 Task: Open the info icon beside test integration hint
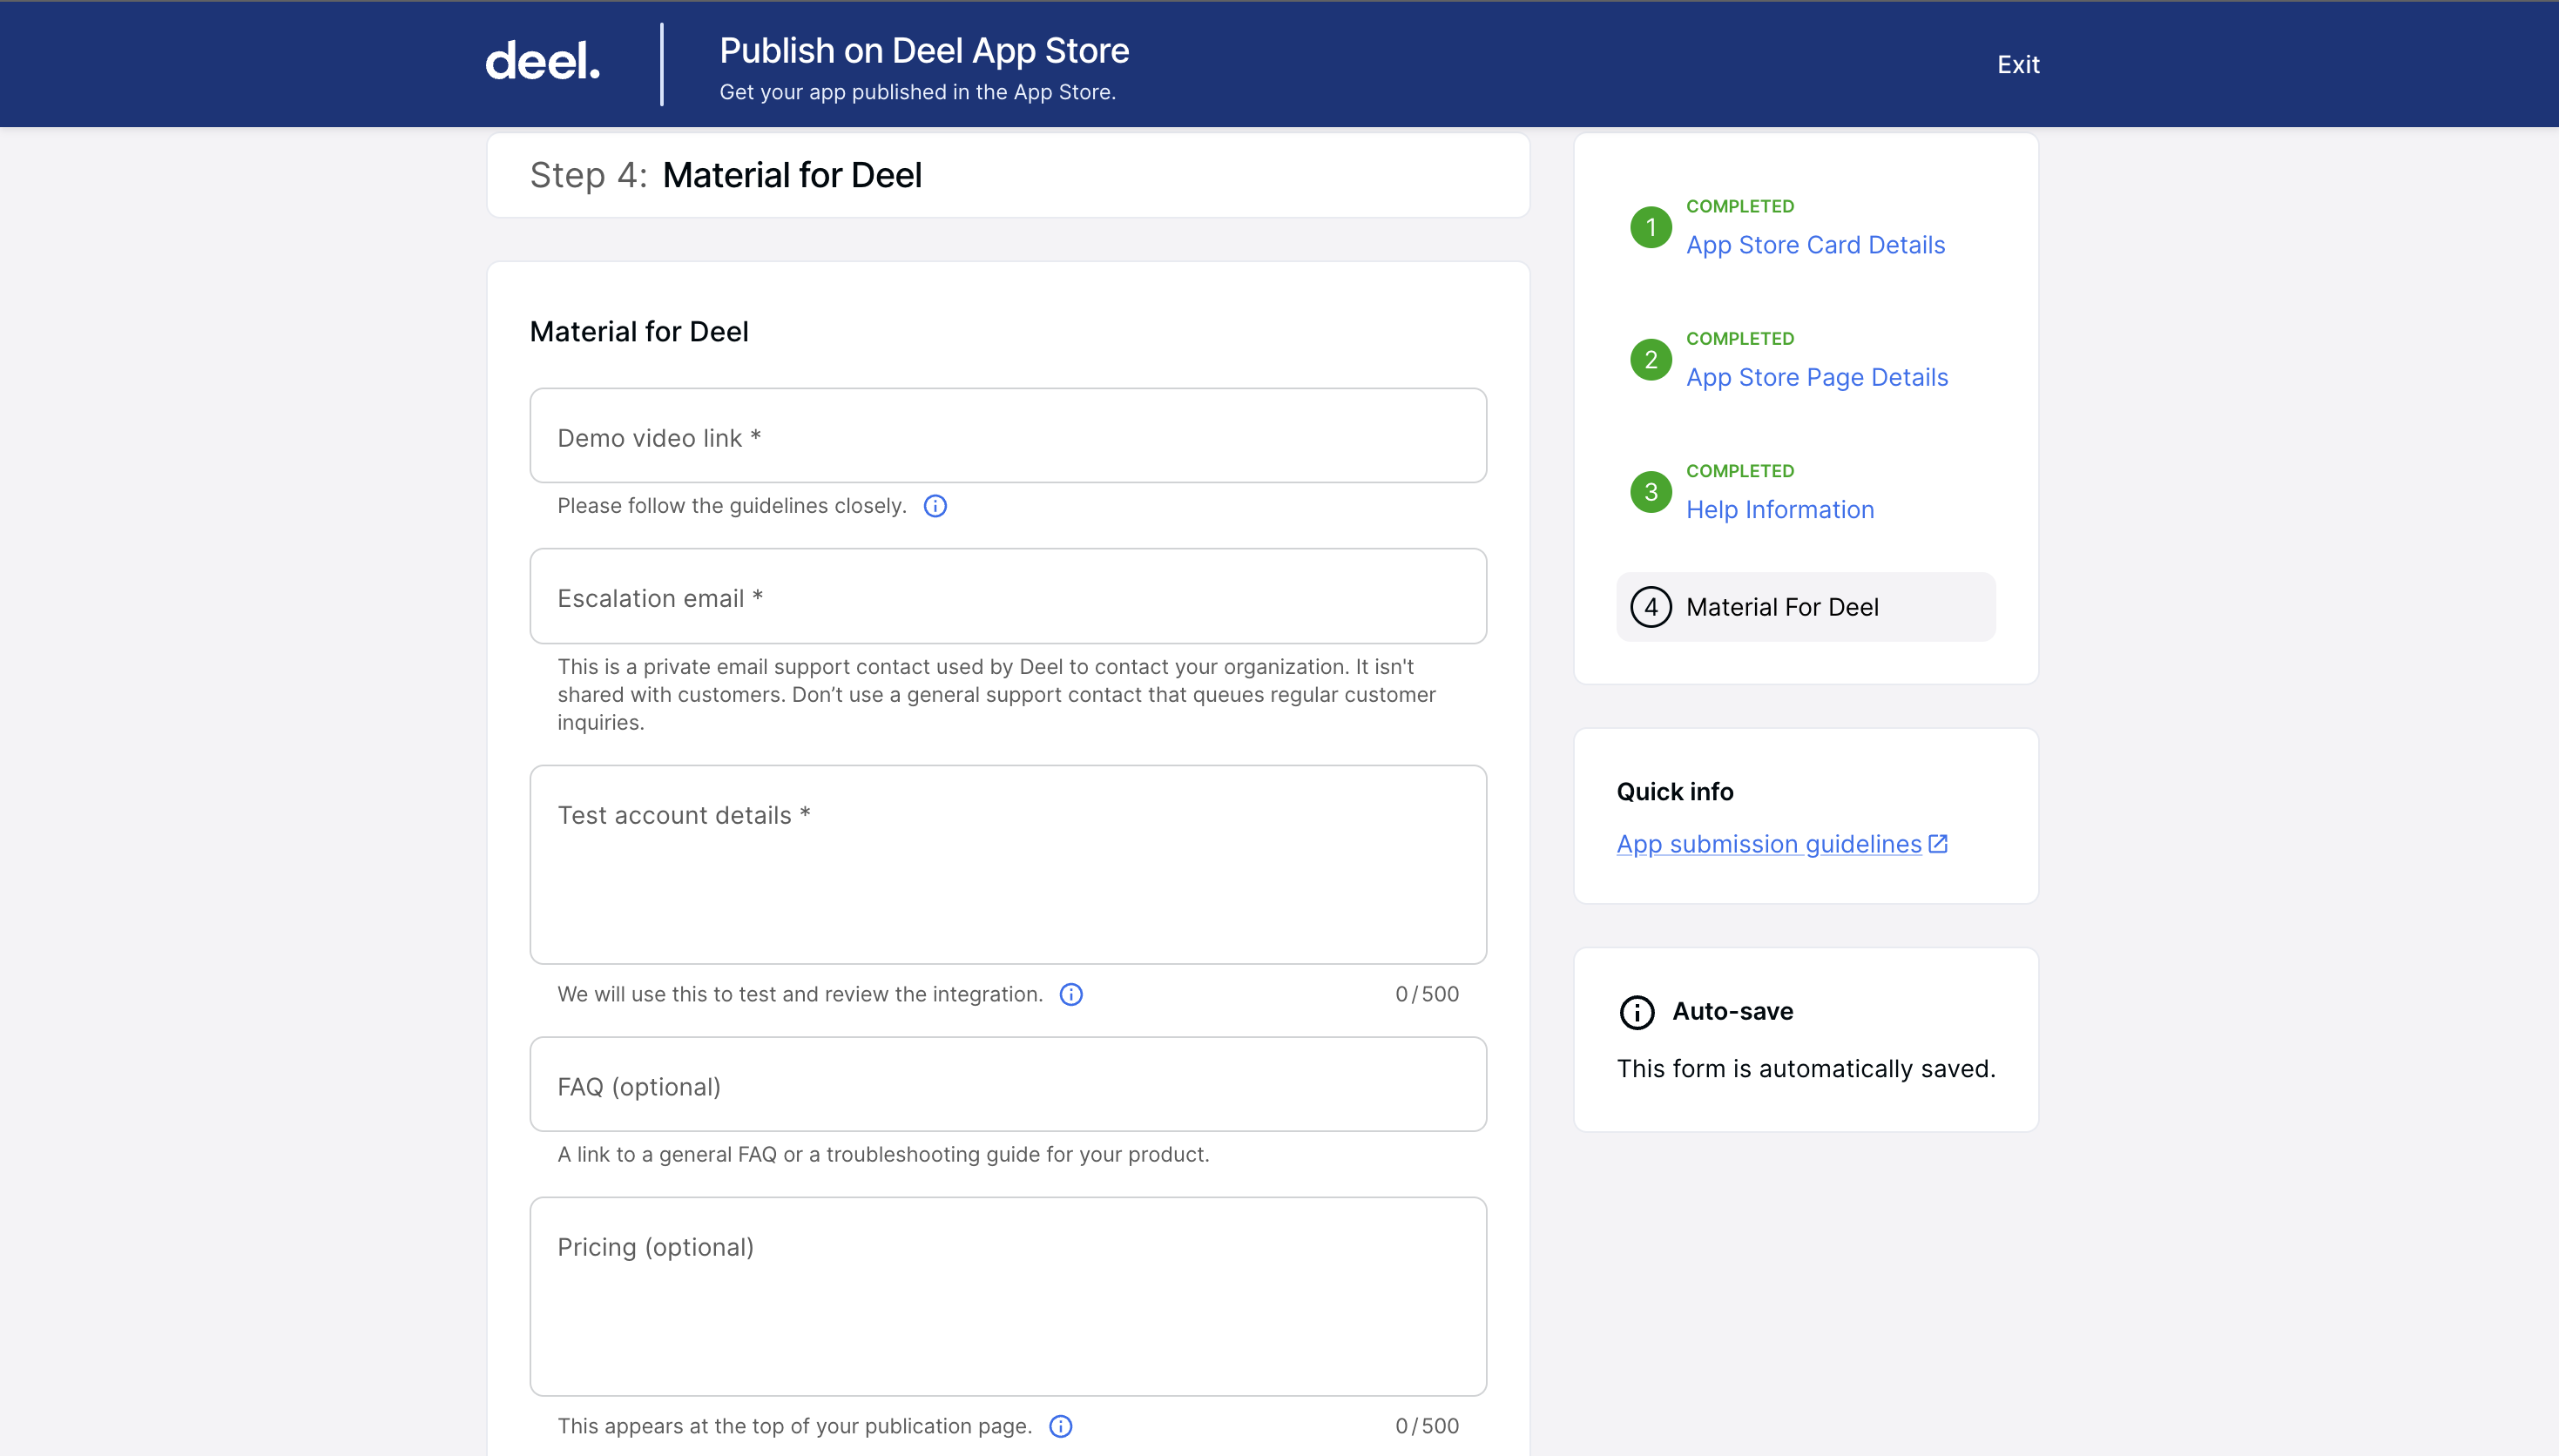pyautogui.click(x=1071, y=994)
